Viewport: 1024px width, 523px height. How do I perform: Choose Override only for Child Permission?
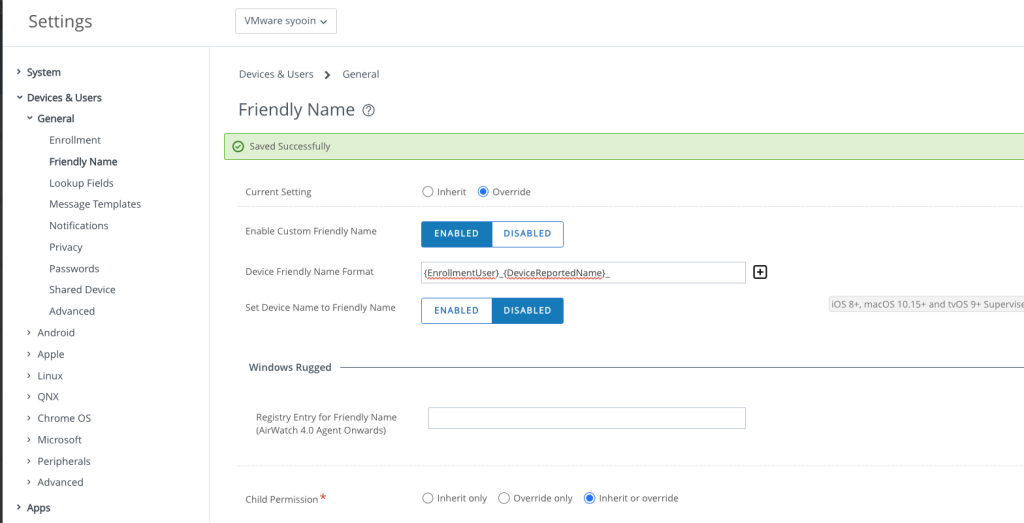pyautogui.click(x=504, y=498)
